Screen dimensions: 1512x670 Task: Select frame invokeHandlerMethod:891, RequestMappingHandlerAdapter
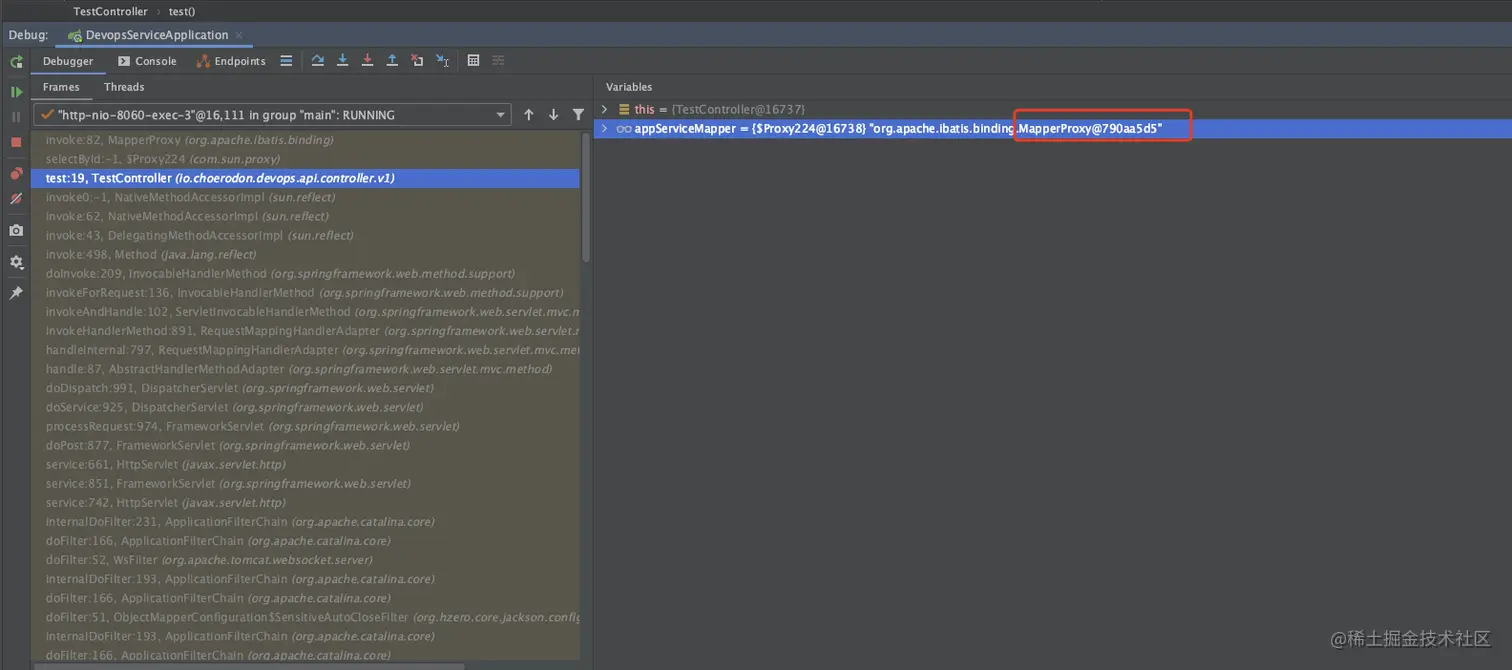point(306,331)
